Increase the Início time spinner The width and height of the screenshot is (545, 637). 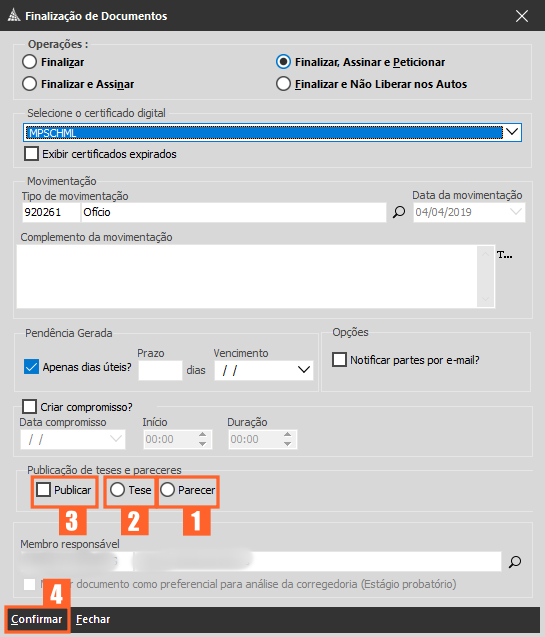click(x=203, y=435)
